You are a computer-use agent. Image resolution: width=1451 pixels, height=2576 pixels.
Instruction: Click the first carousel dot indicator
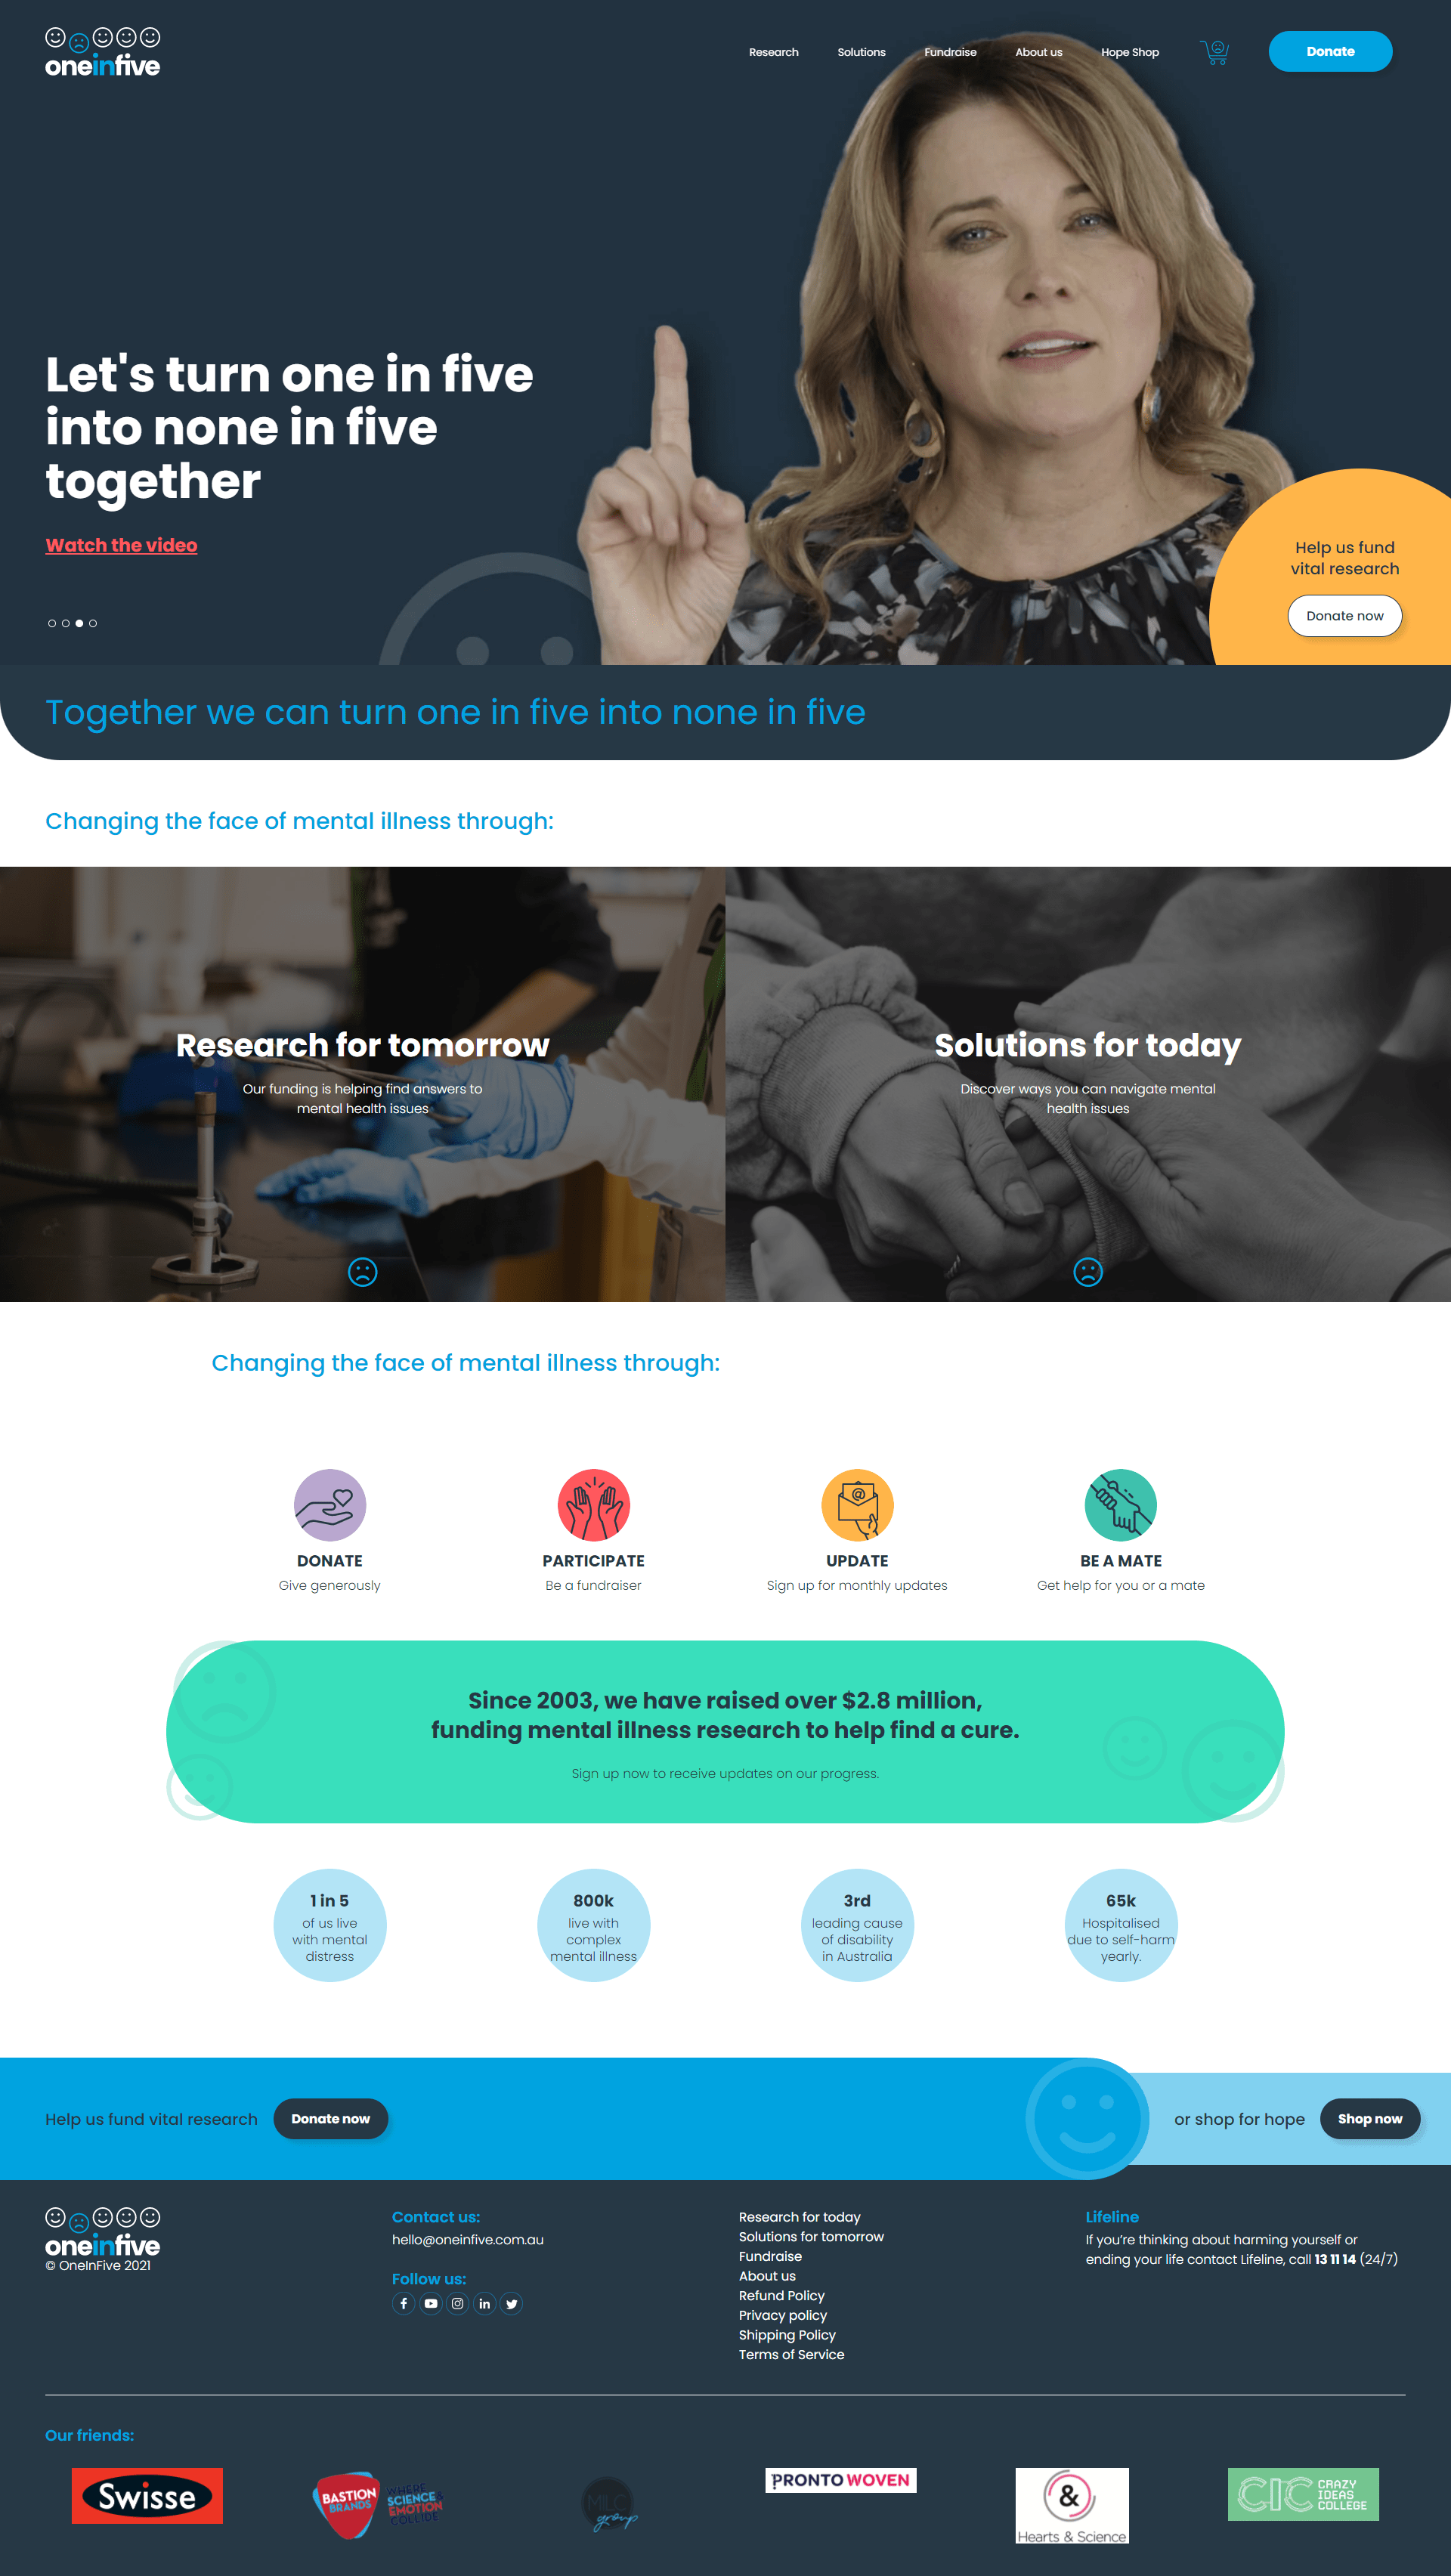click(x=51, y=623)
